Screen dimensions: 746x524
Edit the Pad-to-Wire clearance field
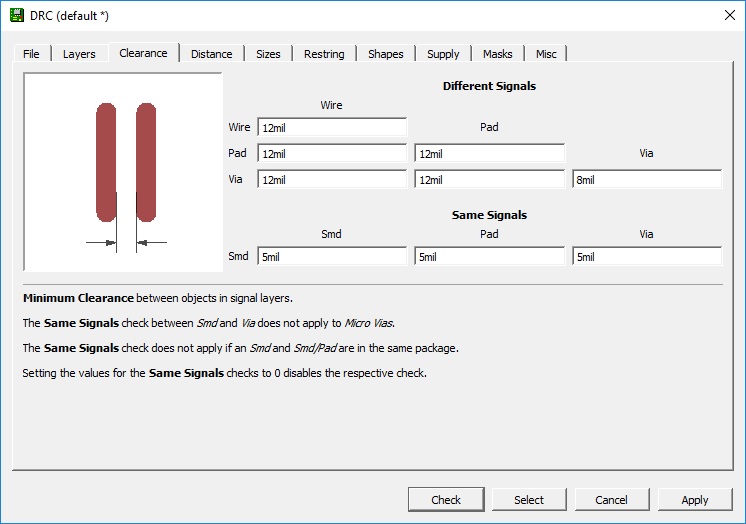coord(332,154)
